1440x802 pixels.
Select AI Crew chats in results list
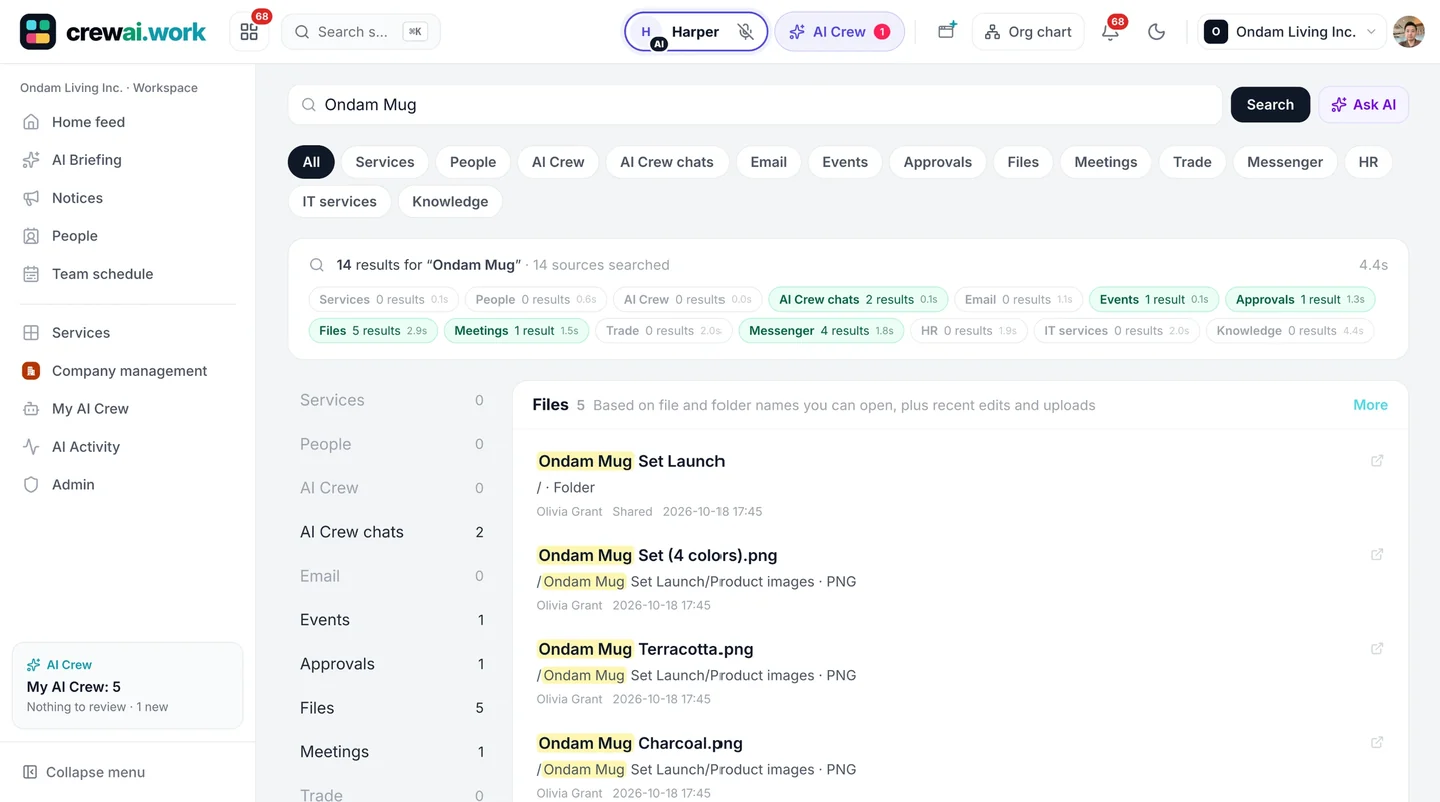click(392, 532)
